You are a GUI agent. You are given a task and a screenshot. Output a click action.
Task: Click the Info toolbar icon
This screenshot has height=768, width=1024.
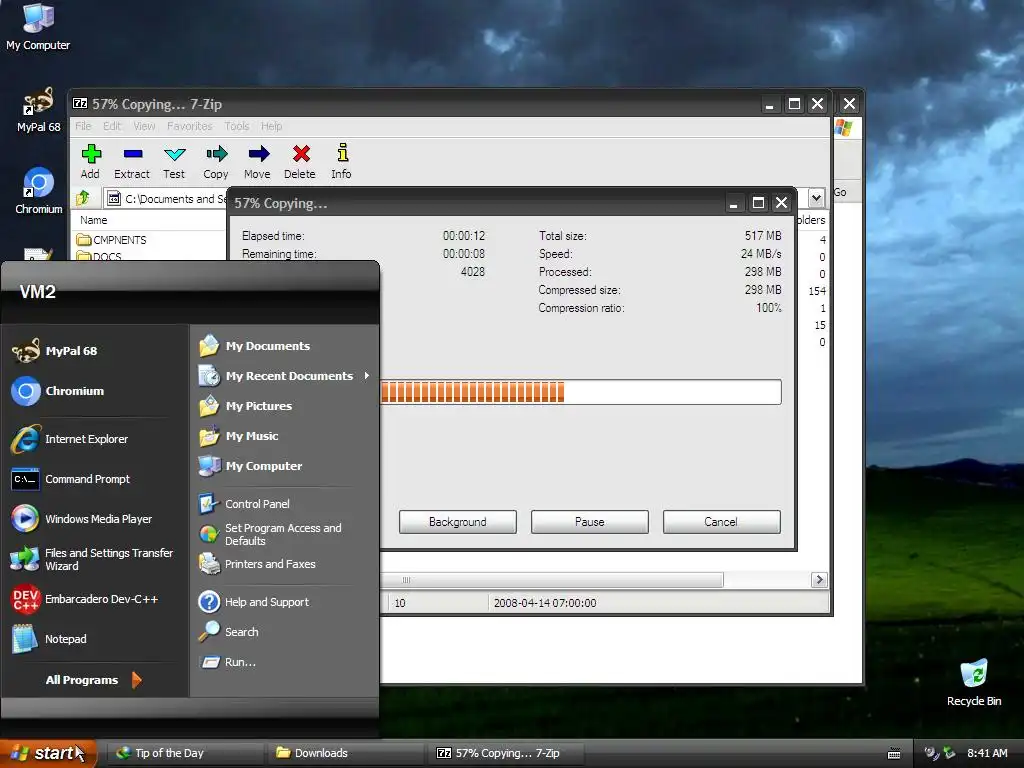[342, 161]
